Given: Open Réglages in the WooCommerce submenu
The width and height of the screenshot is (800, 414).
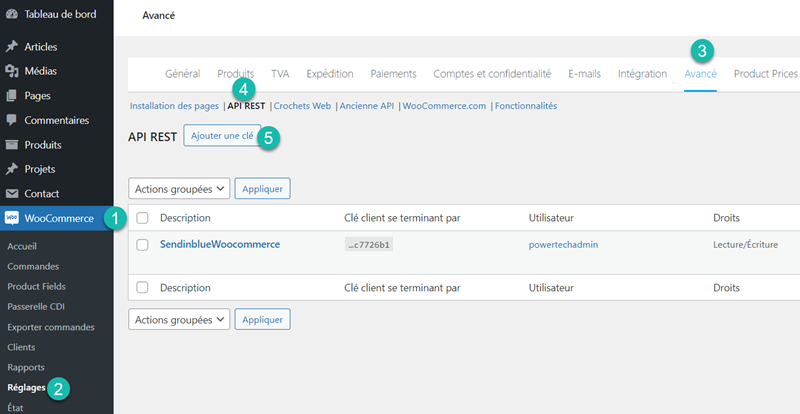Looking at the screenshot, I should point(27,387).
